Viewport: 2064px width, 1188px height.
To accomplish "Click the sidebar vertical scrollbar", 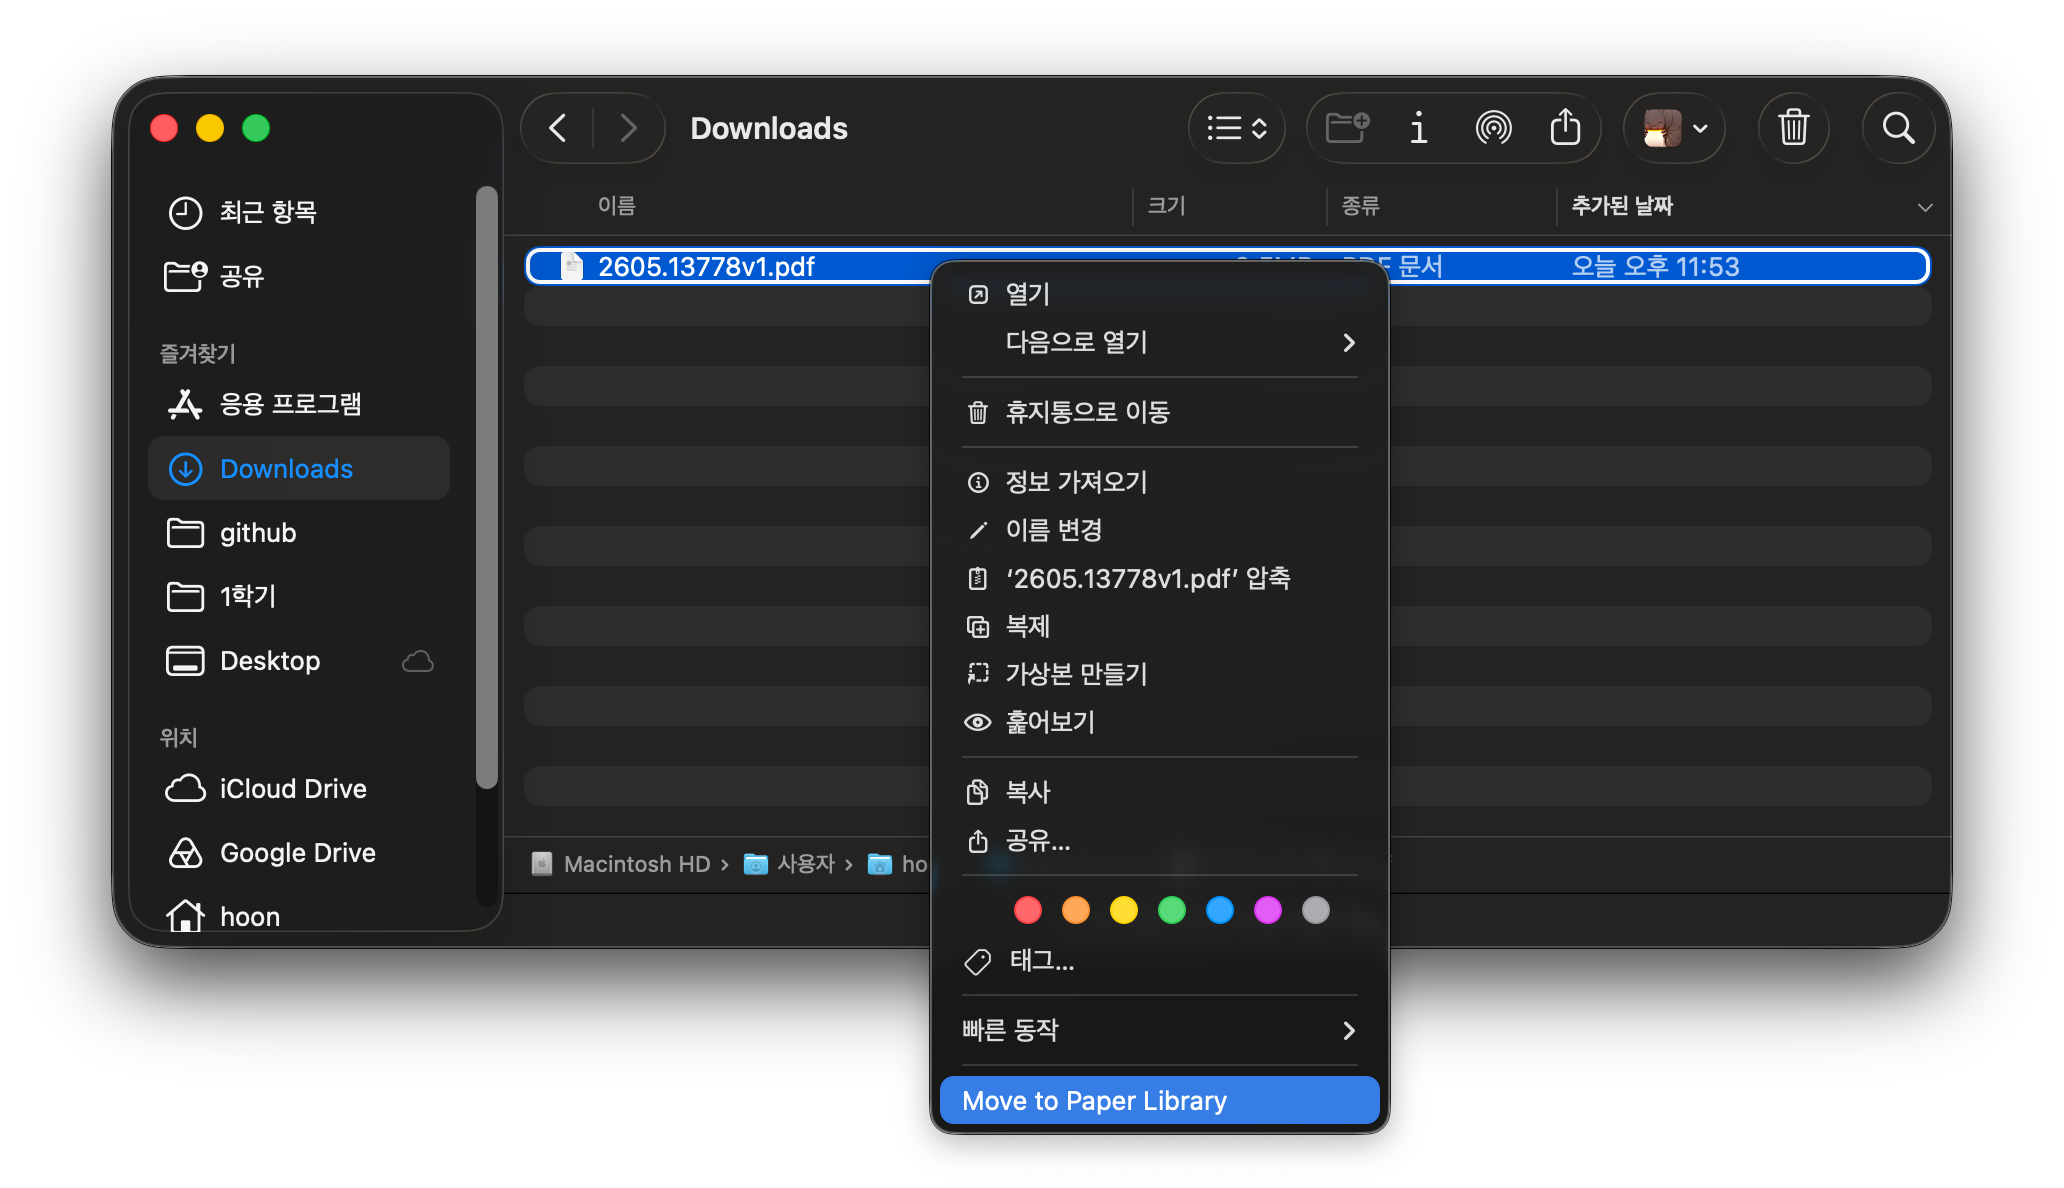I will point(487,488).
